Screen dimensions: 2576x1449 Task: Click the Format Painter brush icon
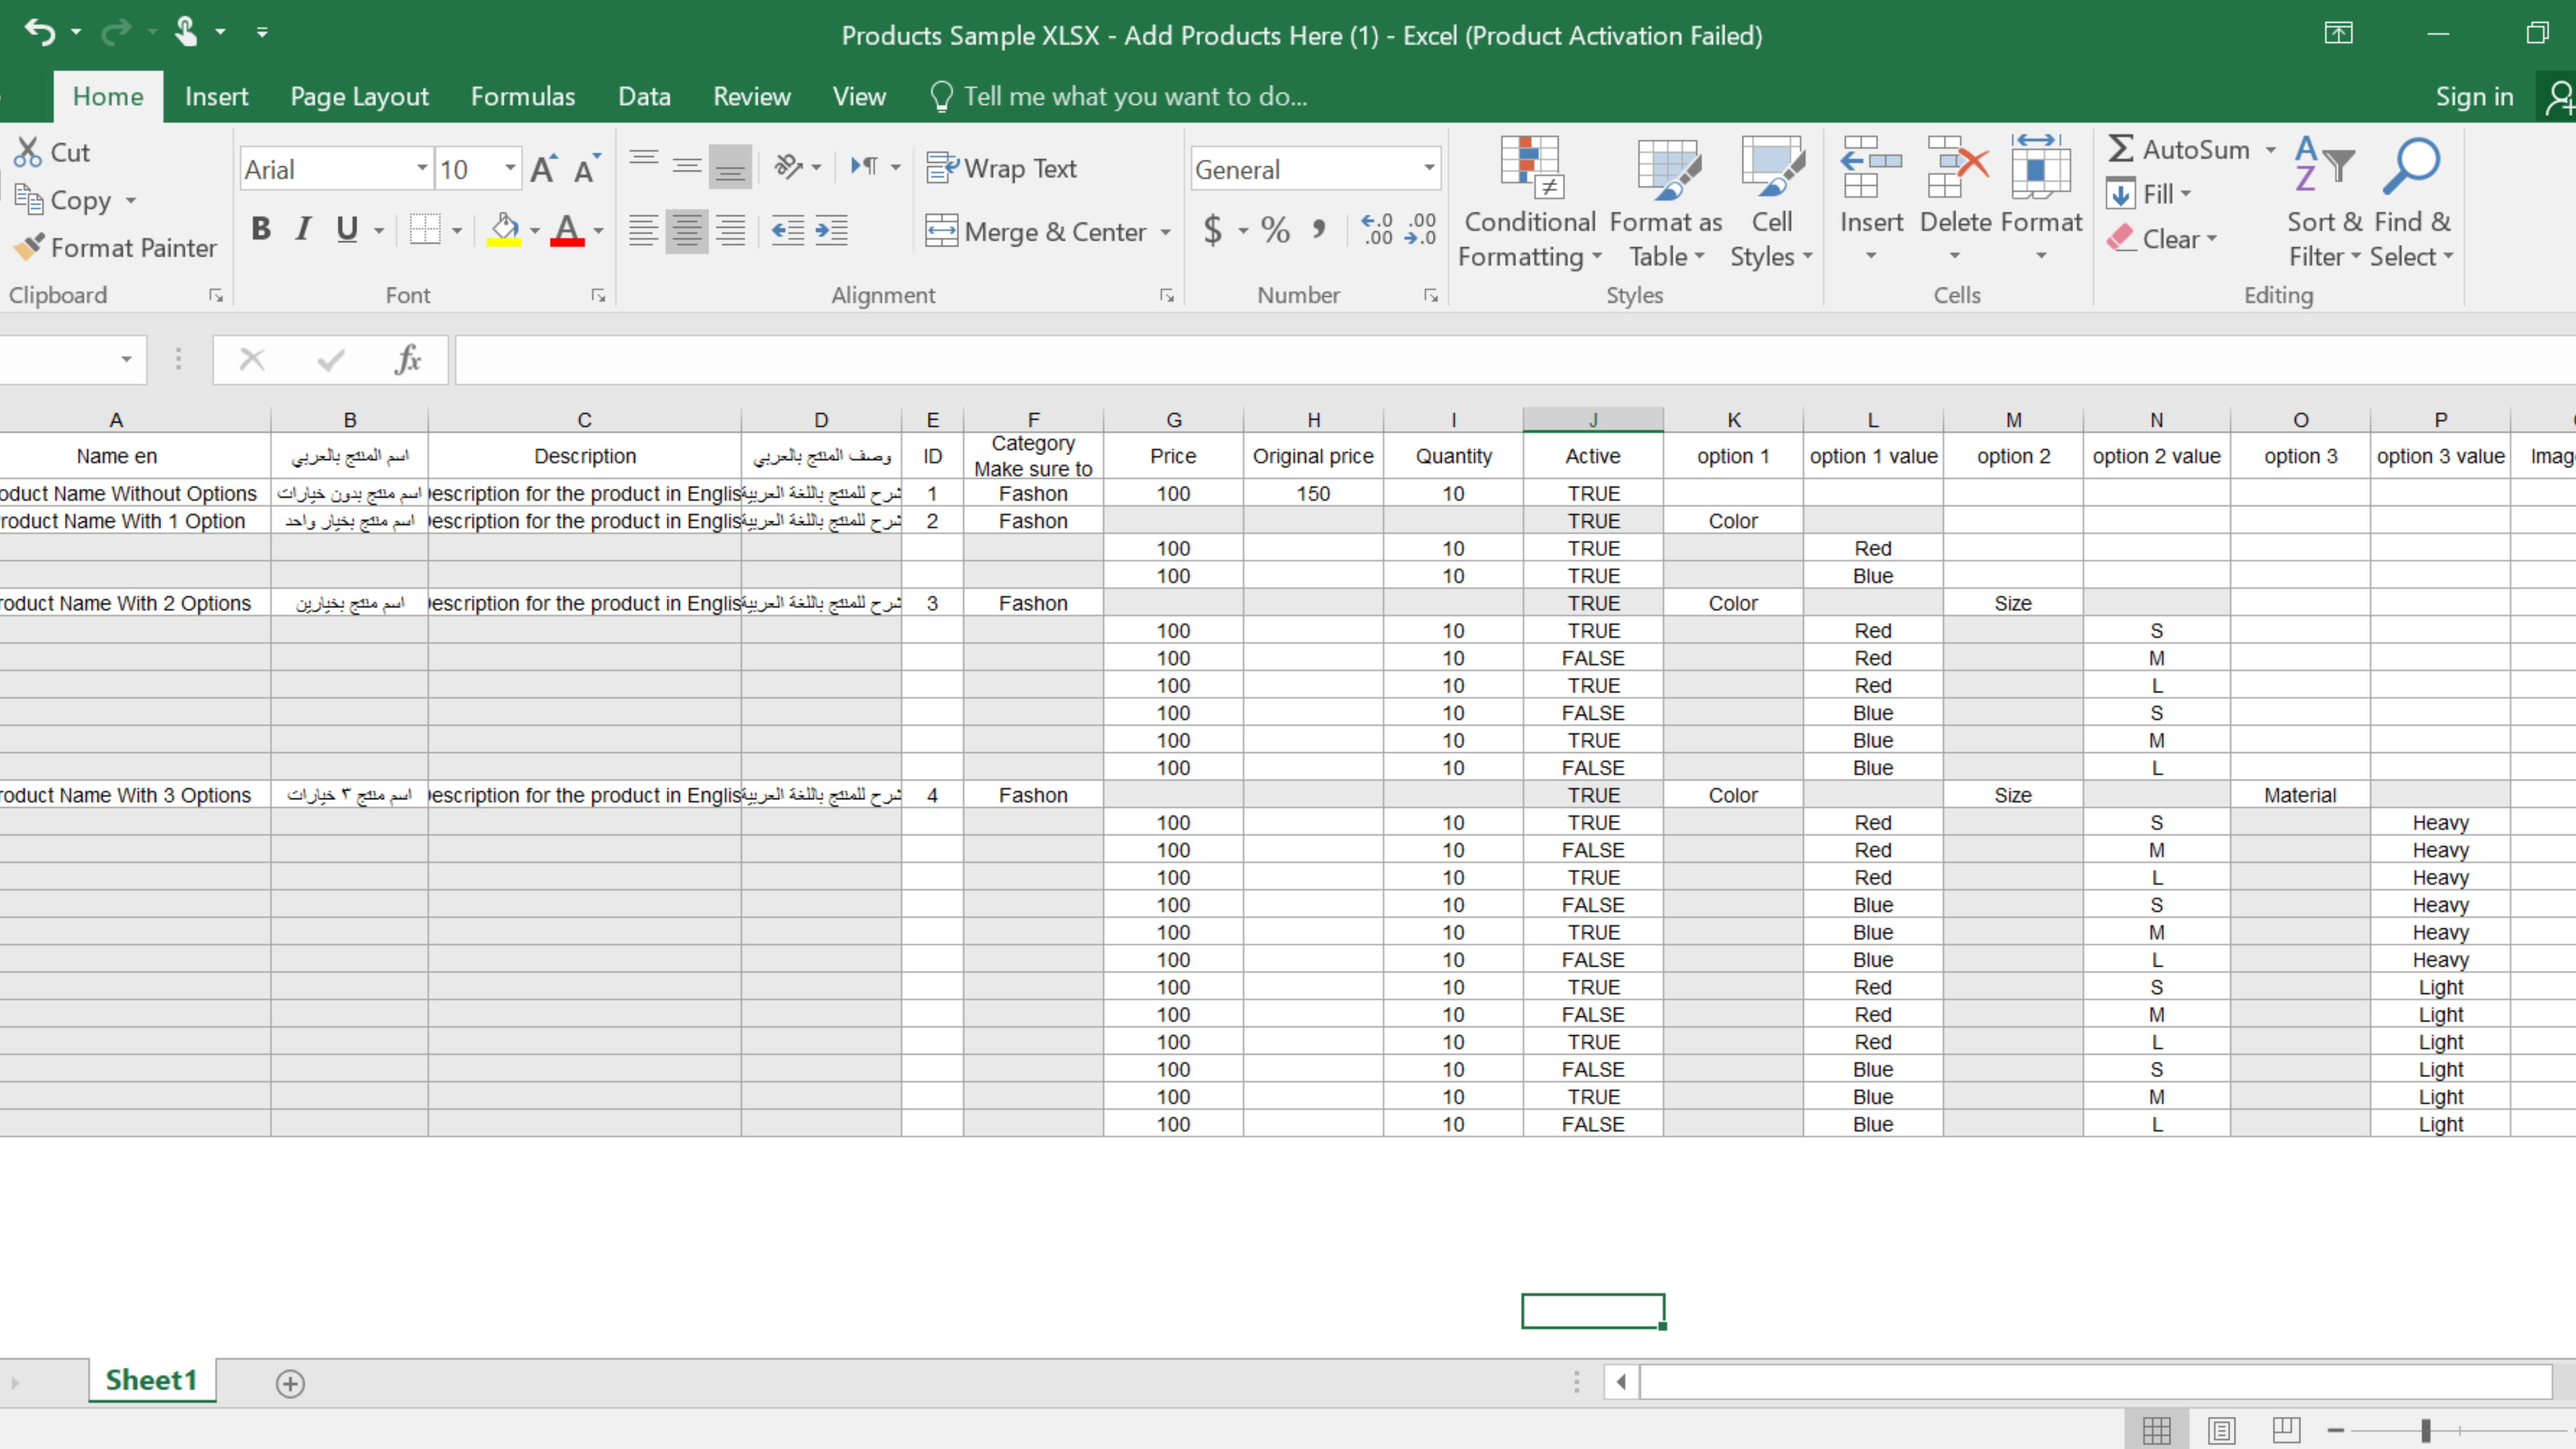[29, 246]
